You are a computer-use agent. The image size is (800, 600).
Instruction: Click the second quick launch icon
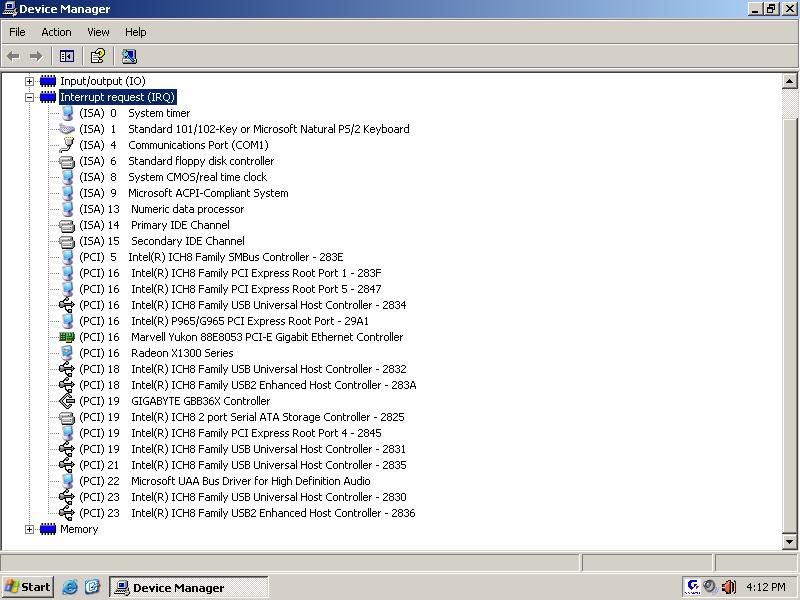coord(92,587)
